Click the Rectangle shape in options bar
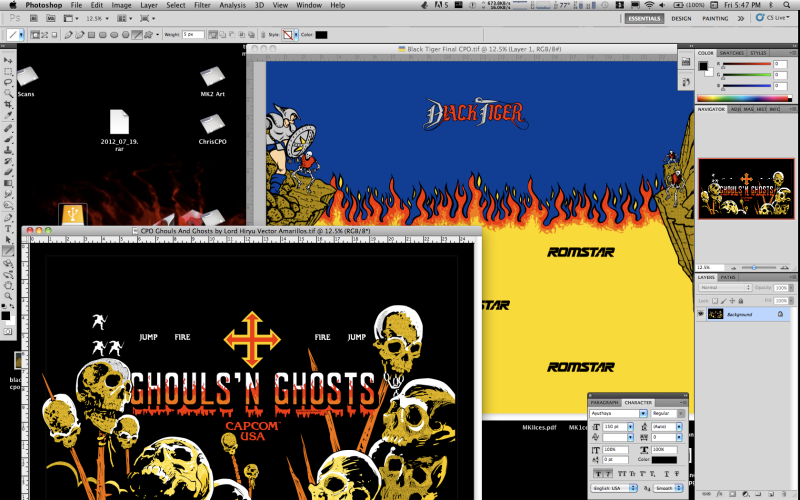Screen dimensions: 800x500 (x=91, y=35)
